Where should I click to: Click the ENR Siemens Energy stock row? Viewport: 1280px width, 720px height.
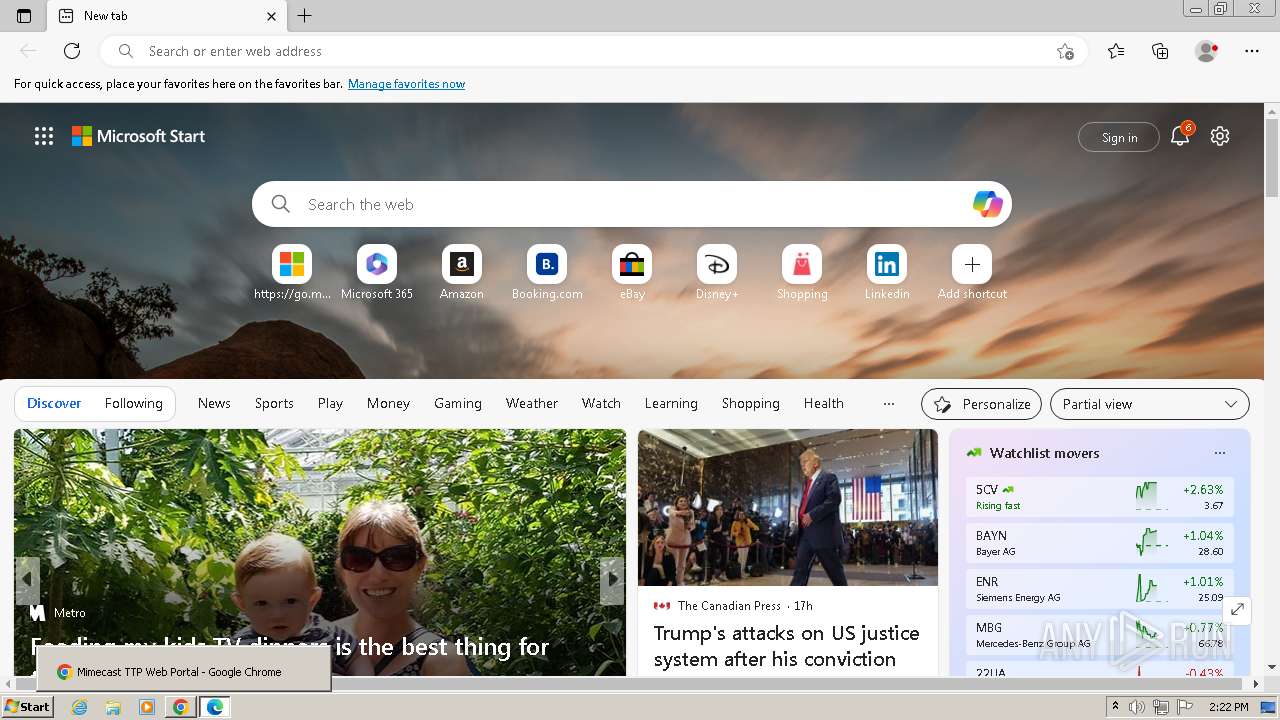point(1099,589)
